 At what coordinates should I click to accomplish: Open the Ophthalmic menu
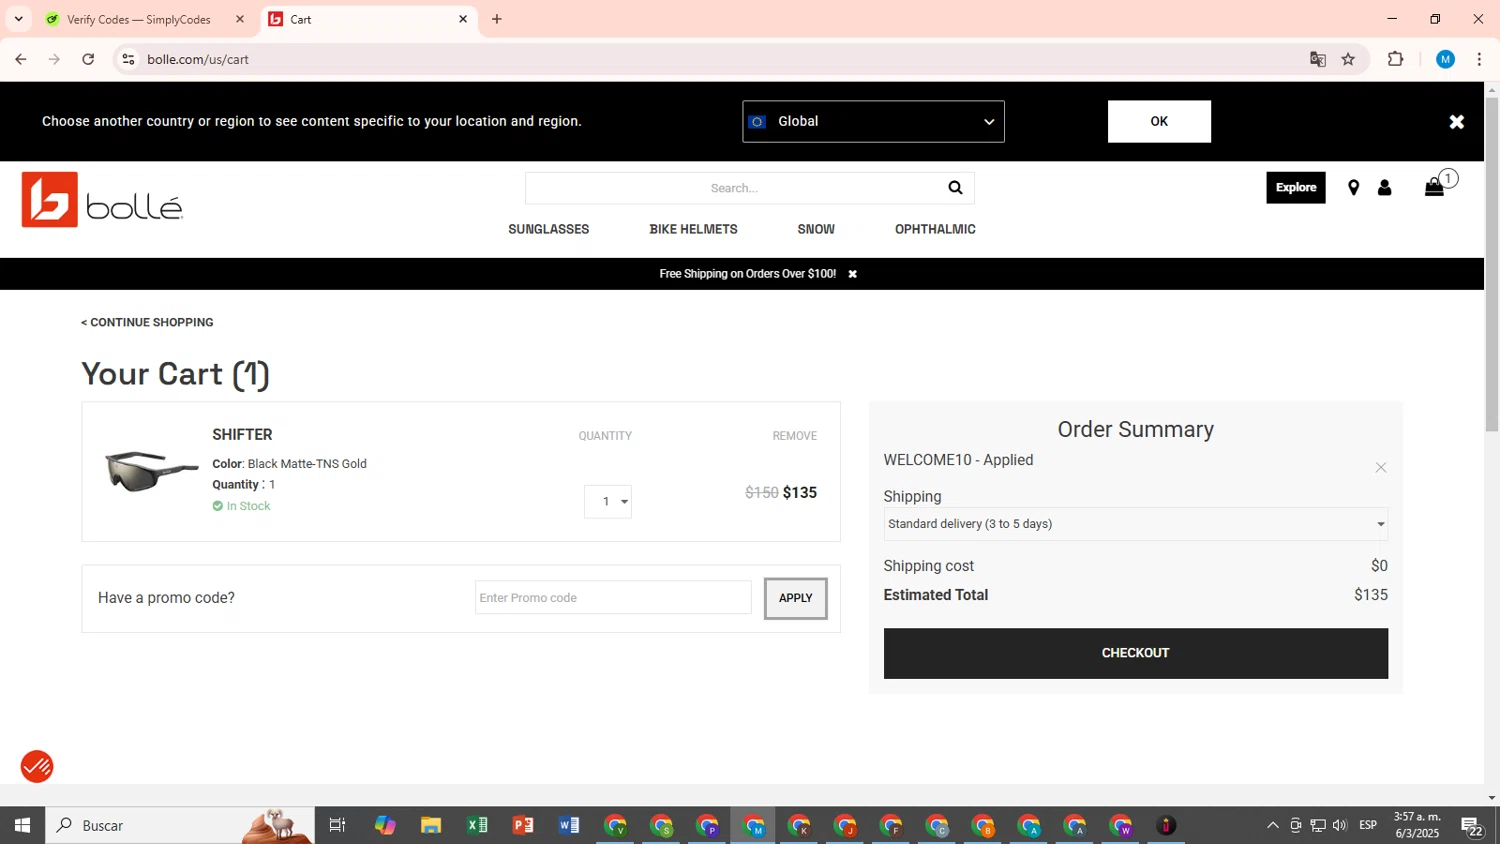point(935,229)
